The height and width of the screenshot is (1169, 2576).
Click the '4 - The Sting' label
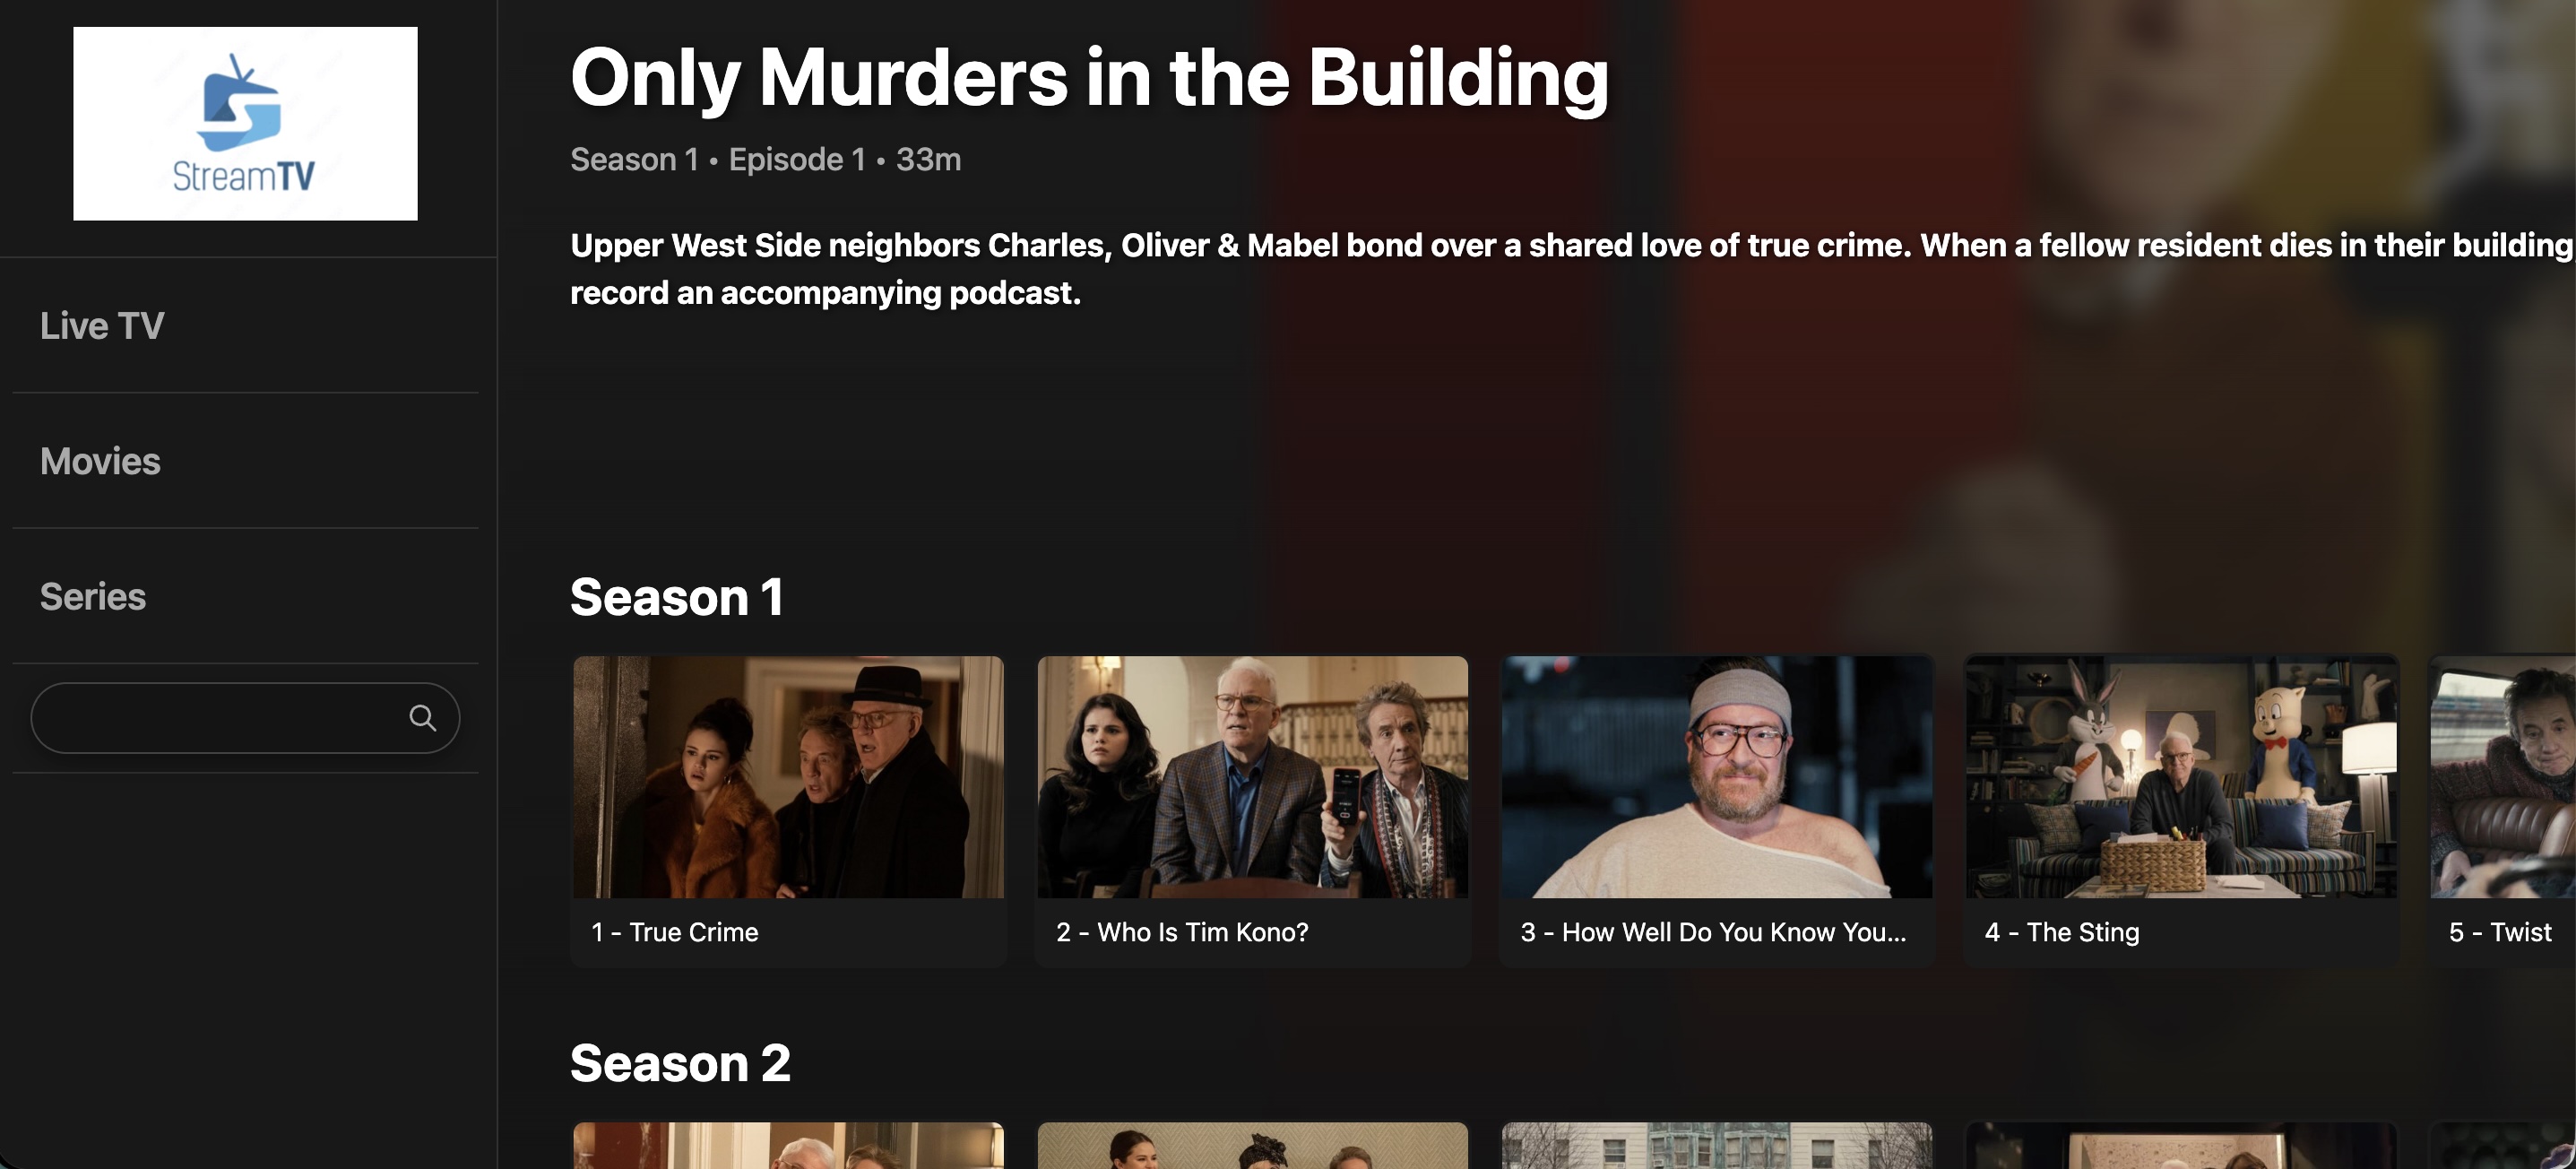click(2062, 932)
